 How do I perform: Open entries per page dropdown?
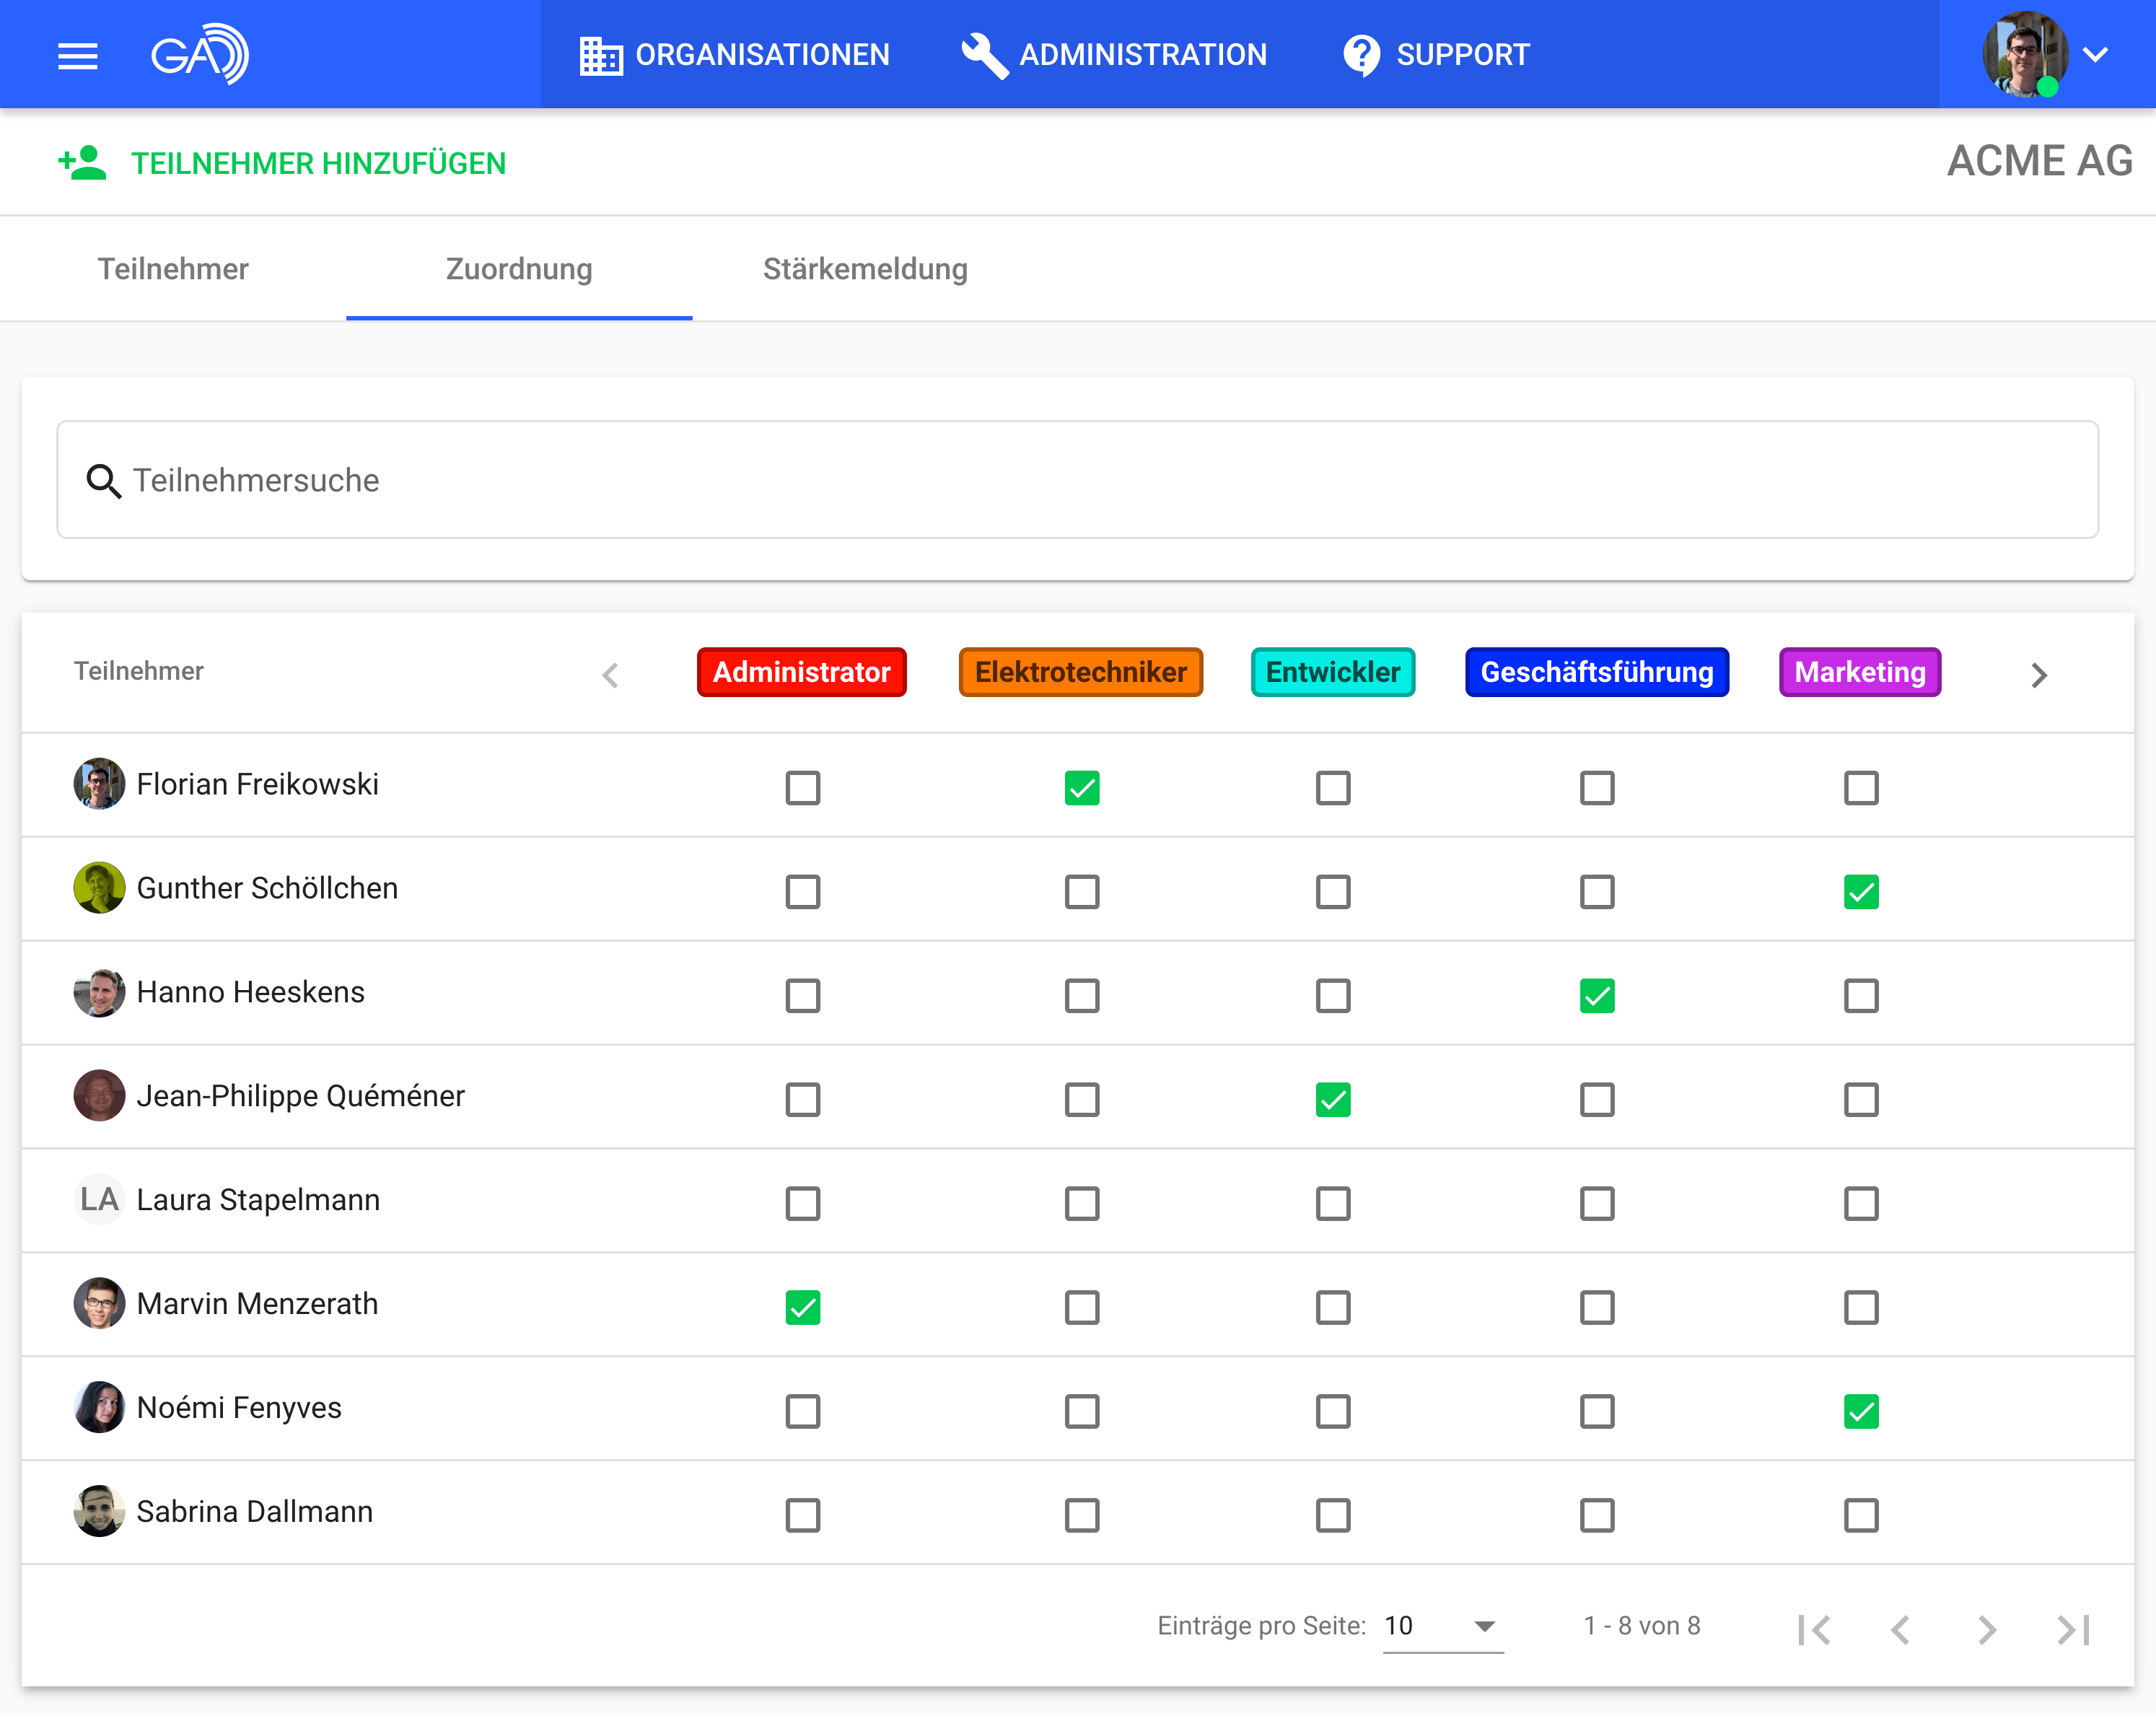[1442, 1626]
